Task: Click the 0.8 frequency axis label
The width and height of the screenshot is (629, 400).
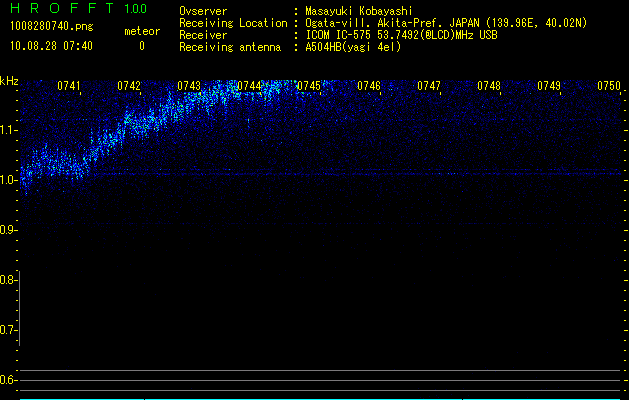Action: click(x=8, y=280)
